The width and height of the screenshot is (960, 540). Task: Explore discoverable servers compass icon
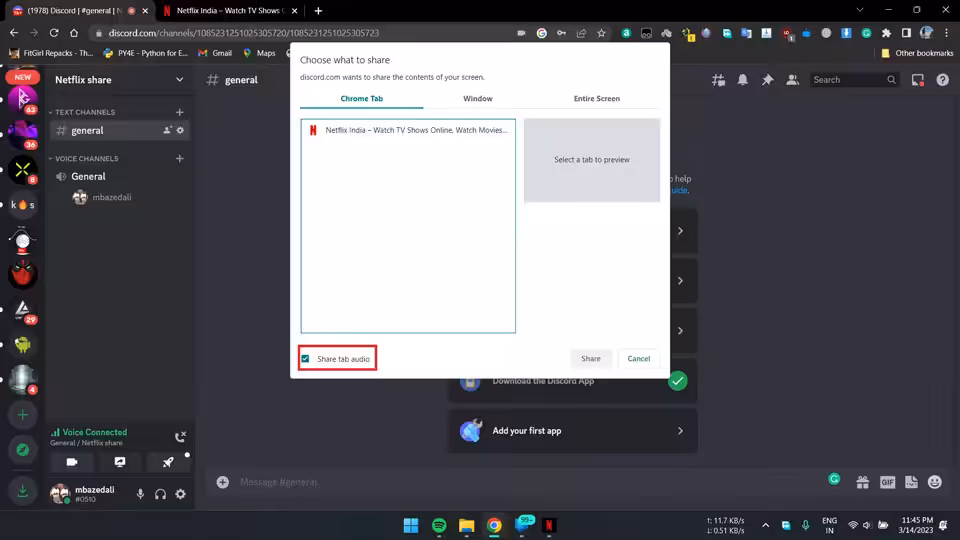click(x=23, y=450)
